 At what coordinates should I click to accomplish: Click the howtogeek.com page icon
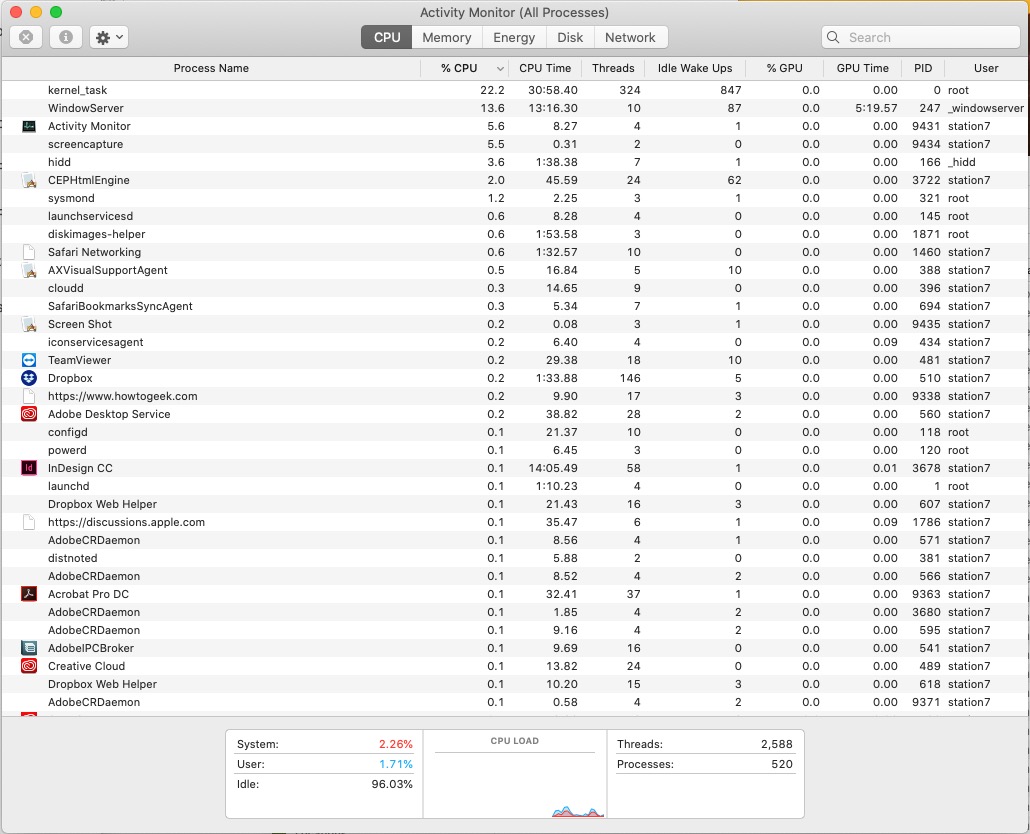coord(29,396)
